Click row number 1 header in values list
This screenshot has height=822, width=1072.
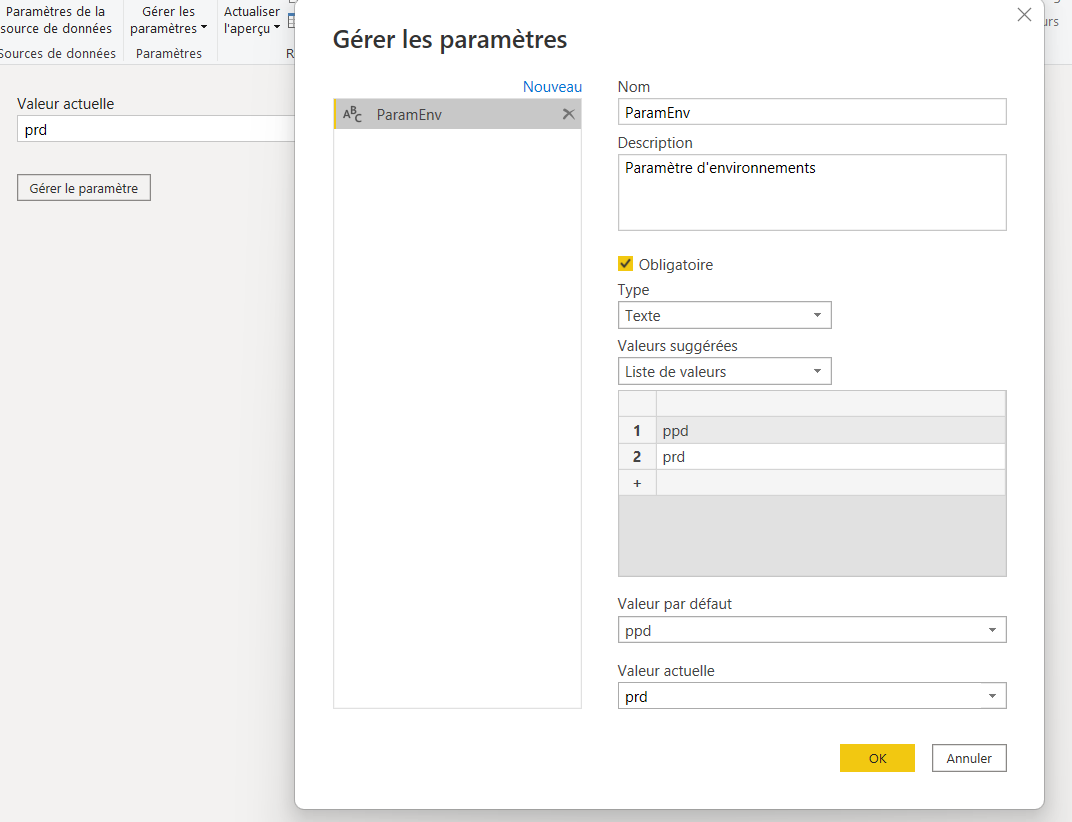[x=637, y=431]
